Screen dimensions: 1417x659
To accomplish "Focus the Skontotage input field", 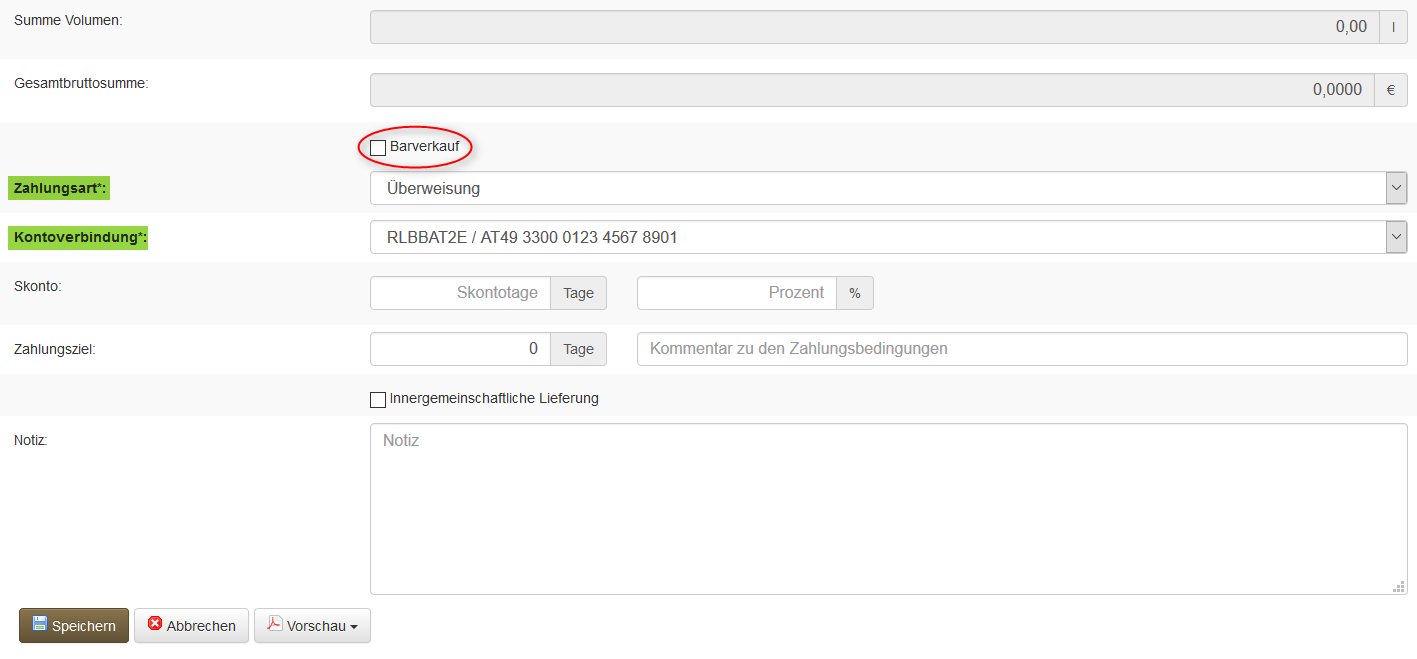I will click(460, 293).
